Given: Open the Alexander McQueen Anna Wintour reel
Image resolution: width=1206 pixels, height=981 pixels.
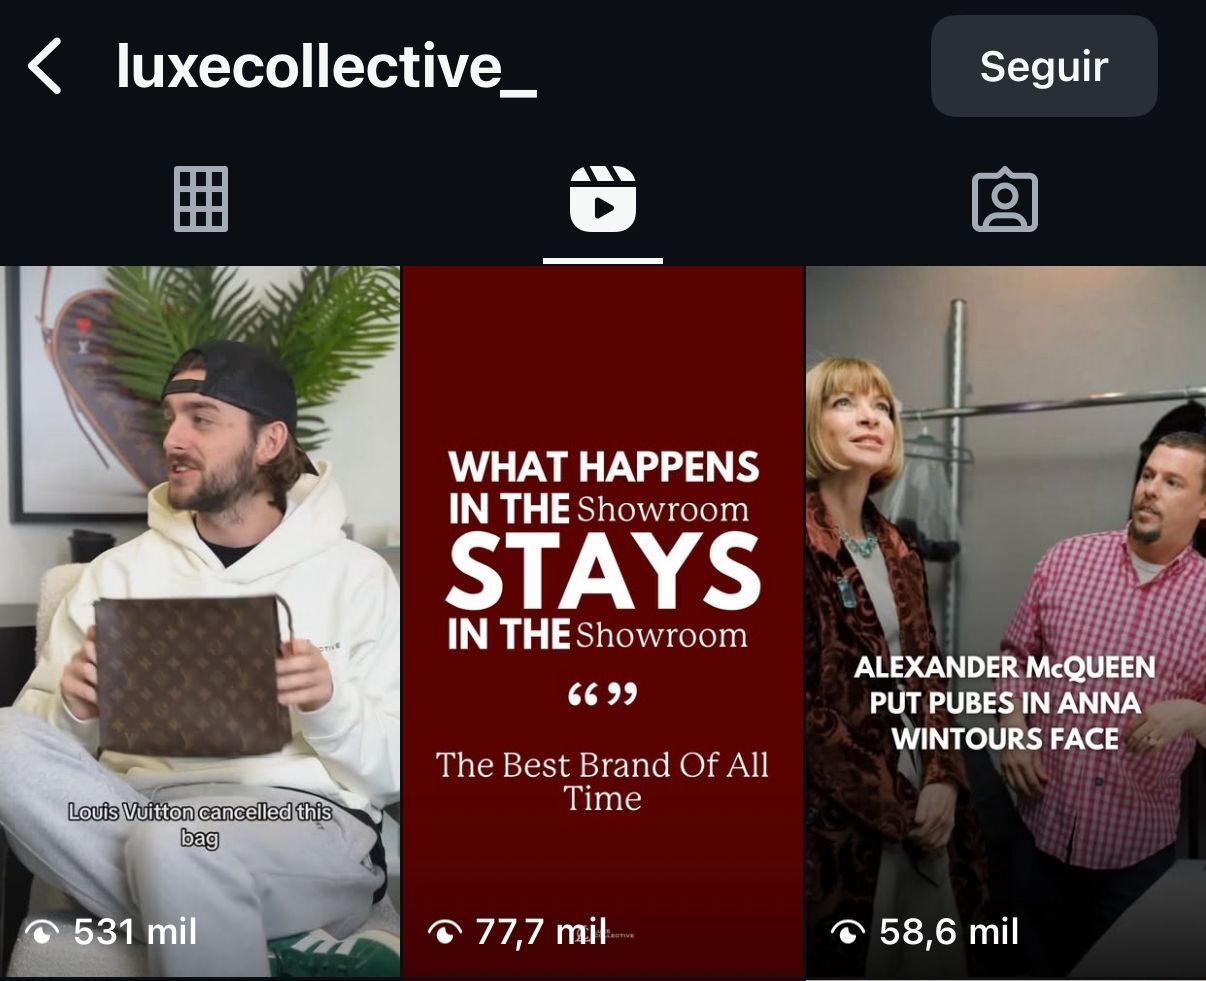Looking at the screenshot, I should point(1006,622).
